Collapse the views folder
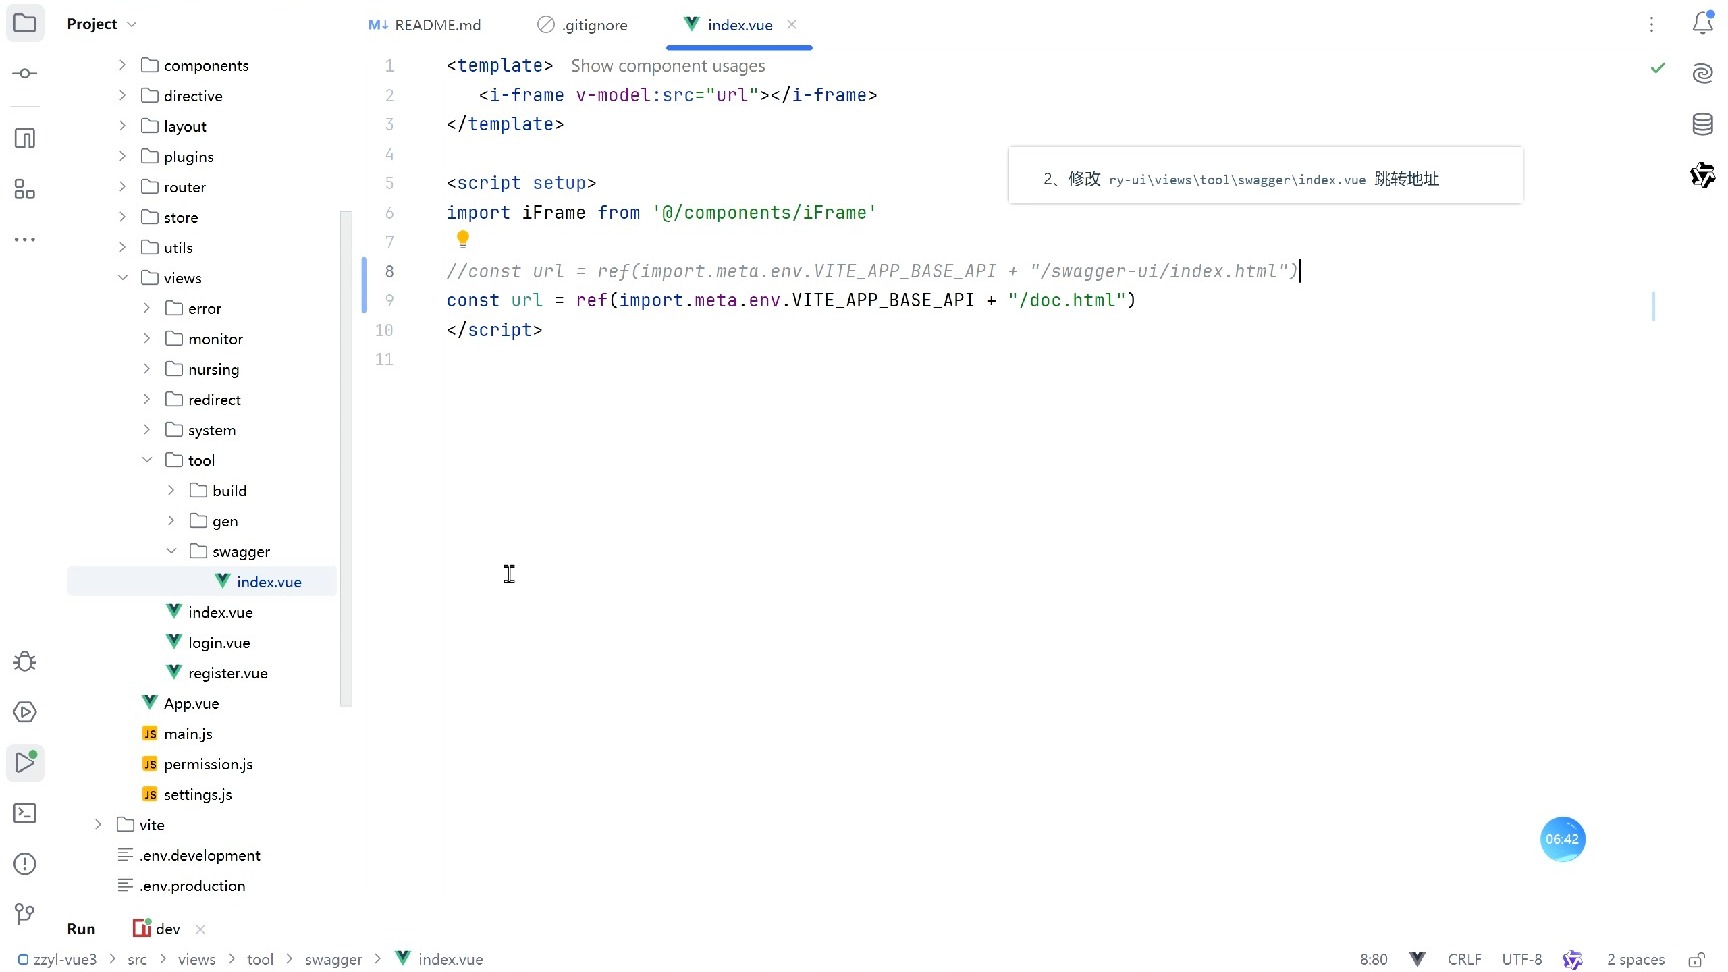 [x=122, y=278]
